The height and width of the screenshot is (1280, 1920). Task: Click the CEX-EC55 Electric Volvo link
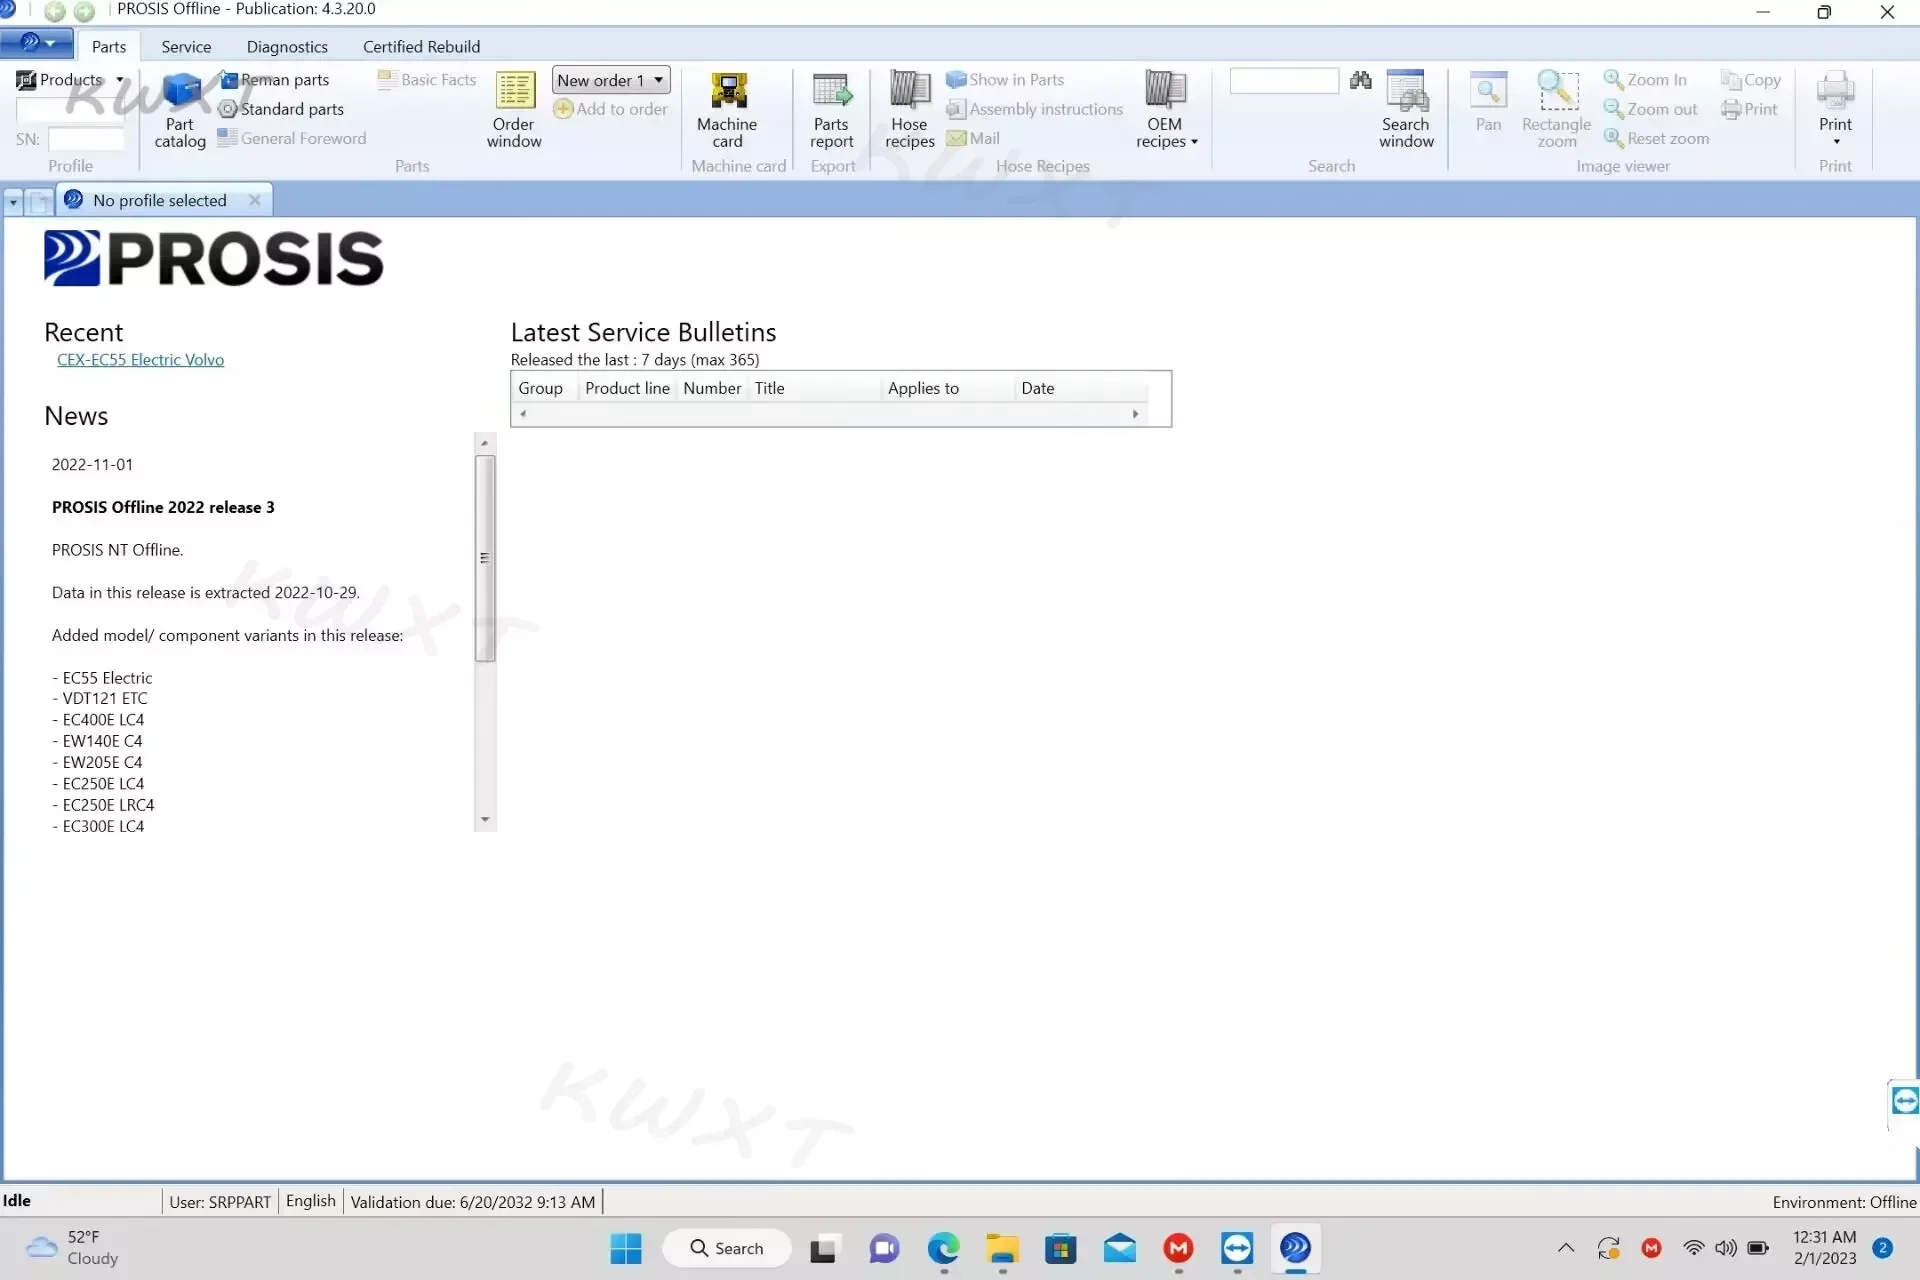140,359
